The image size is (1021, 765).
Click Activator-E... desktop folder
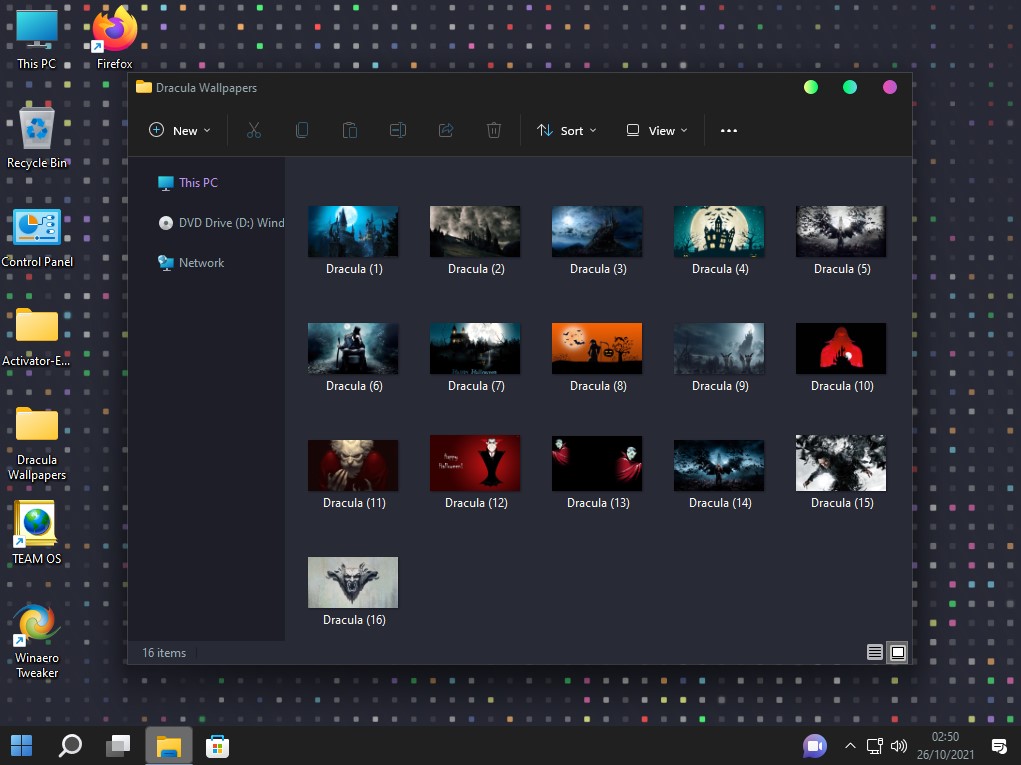coord(36,337)
